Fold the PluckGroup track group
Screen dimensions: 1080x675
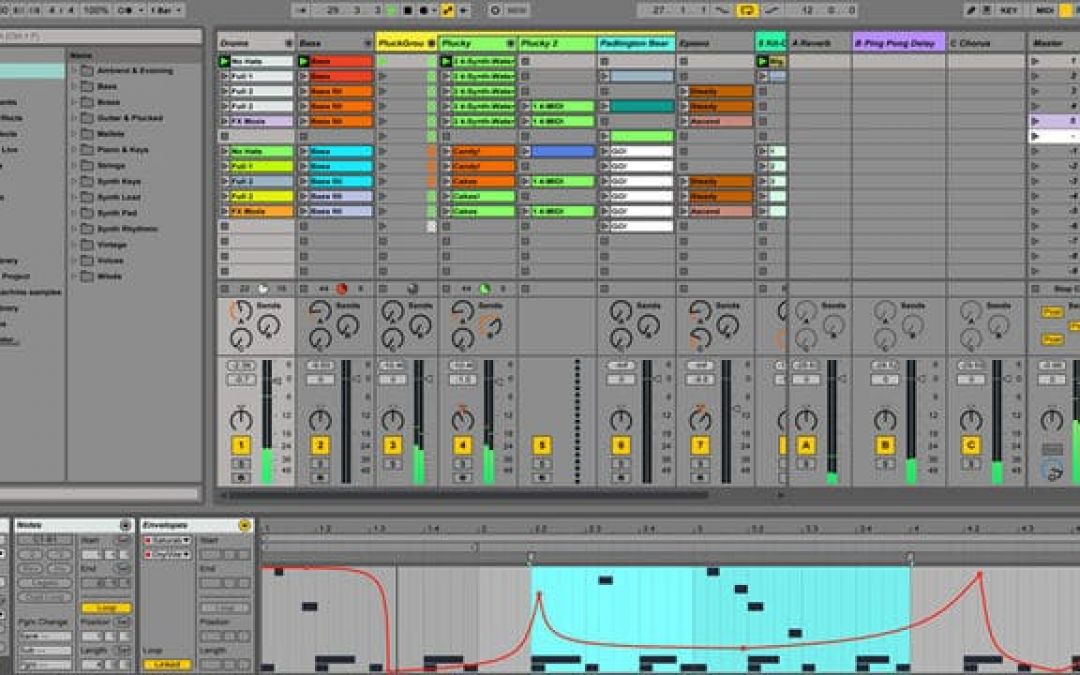point(432,43)
